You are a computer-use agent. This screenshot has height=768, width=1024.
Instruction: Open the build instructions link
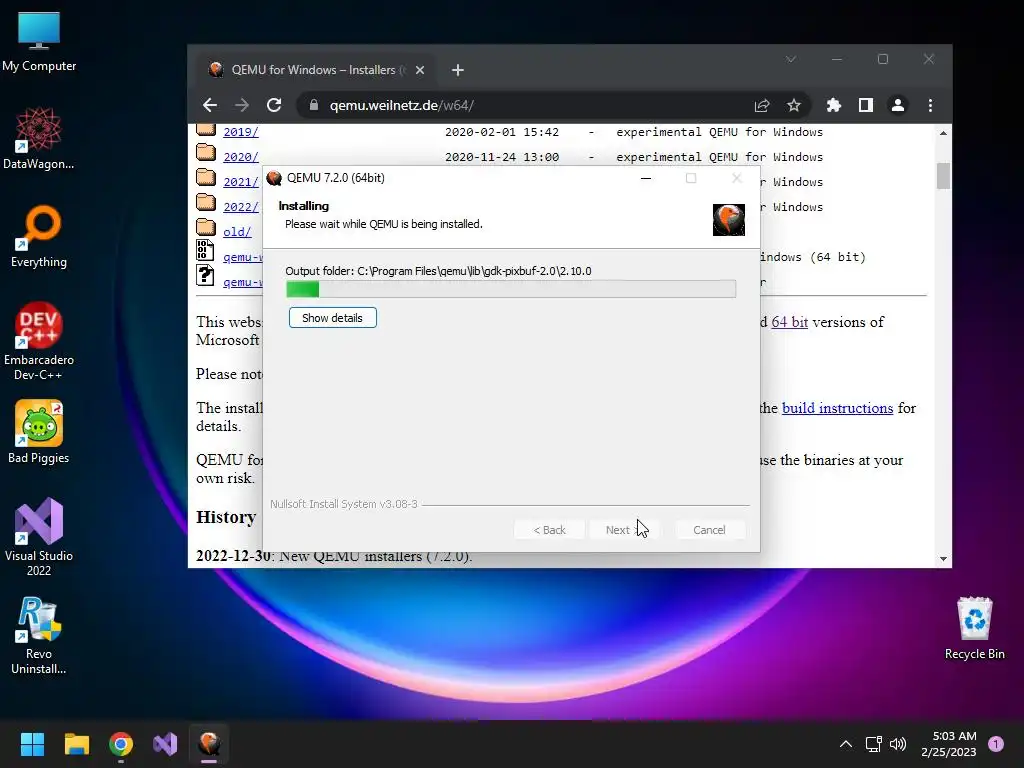point(837,408)
